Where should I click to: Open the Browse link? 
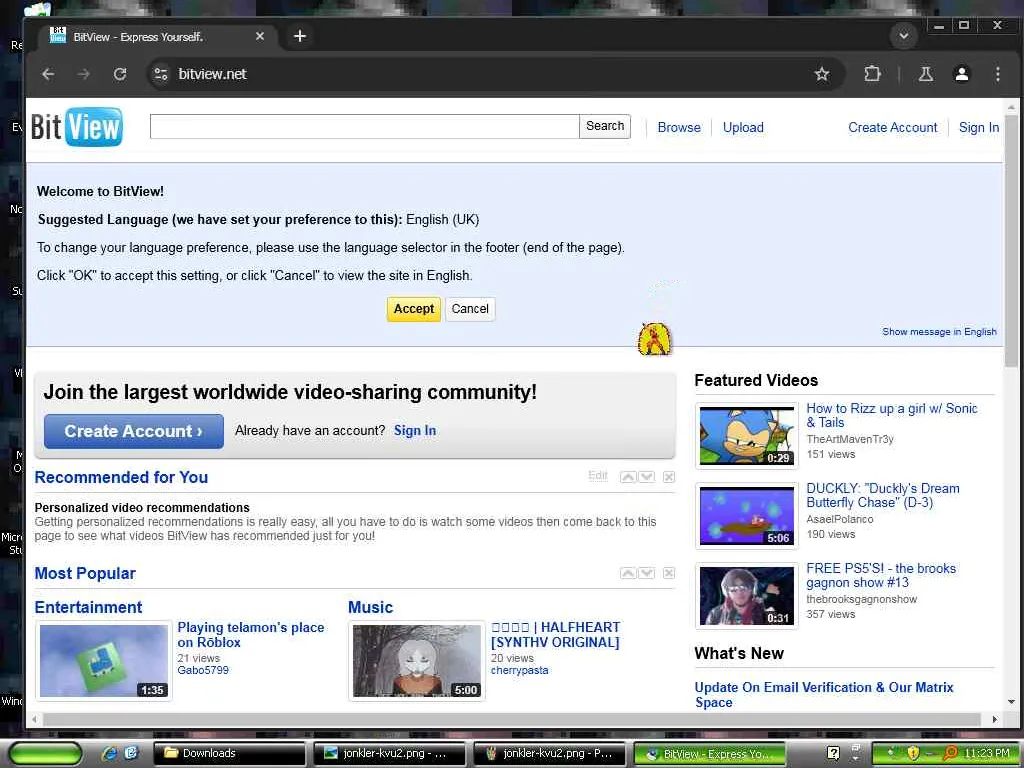click(679, 127)
